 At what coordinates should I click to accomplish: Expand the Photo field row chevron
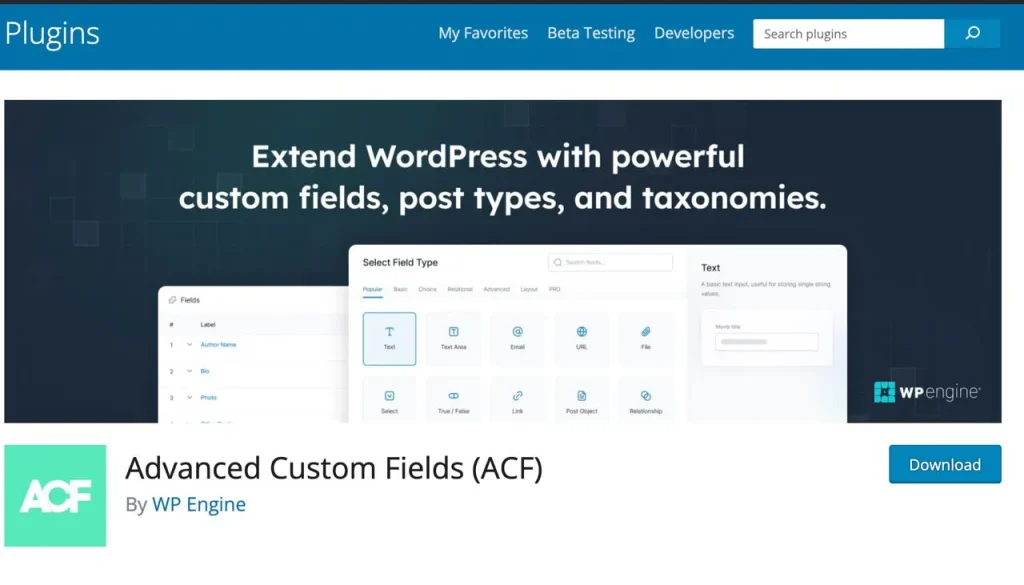(189, 398)
